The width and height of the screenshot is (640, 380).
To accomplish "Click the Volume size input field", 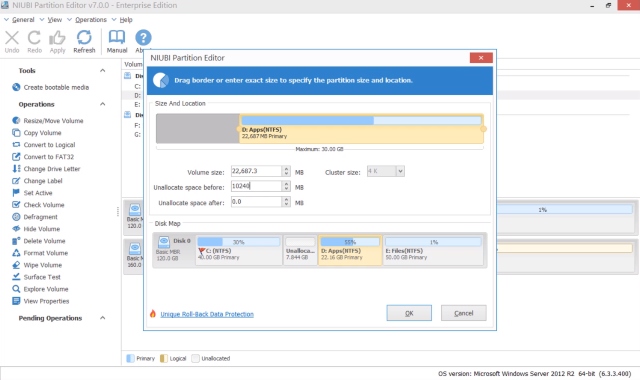I will click(256, 171).
